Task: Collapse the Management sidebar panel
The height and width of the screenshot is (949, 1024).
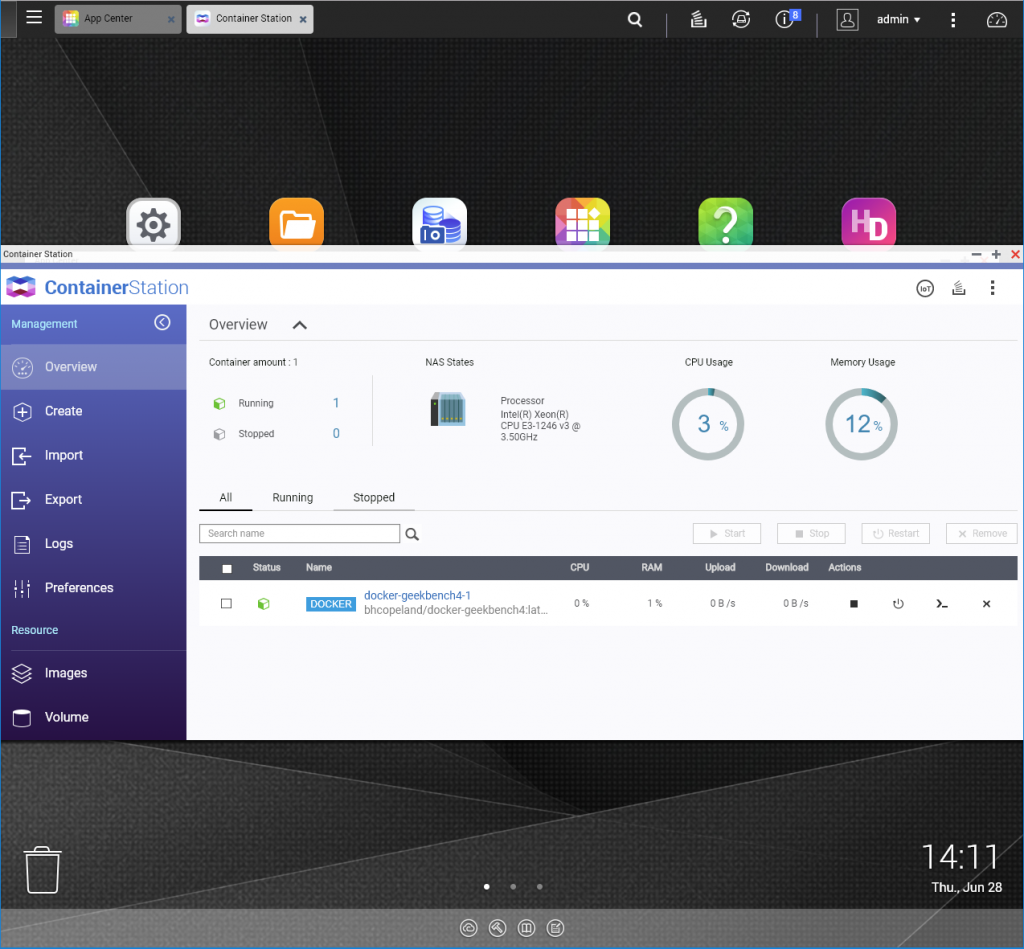Action: (162, 322)
